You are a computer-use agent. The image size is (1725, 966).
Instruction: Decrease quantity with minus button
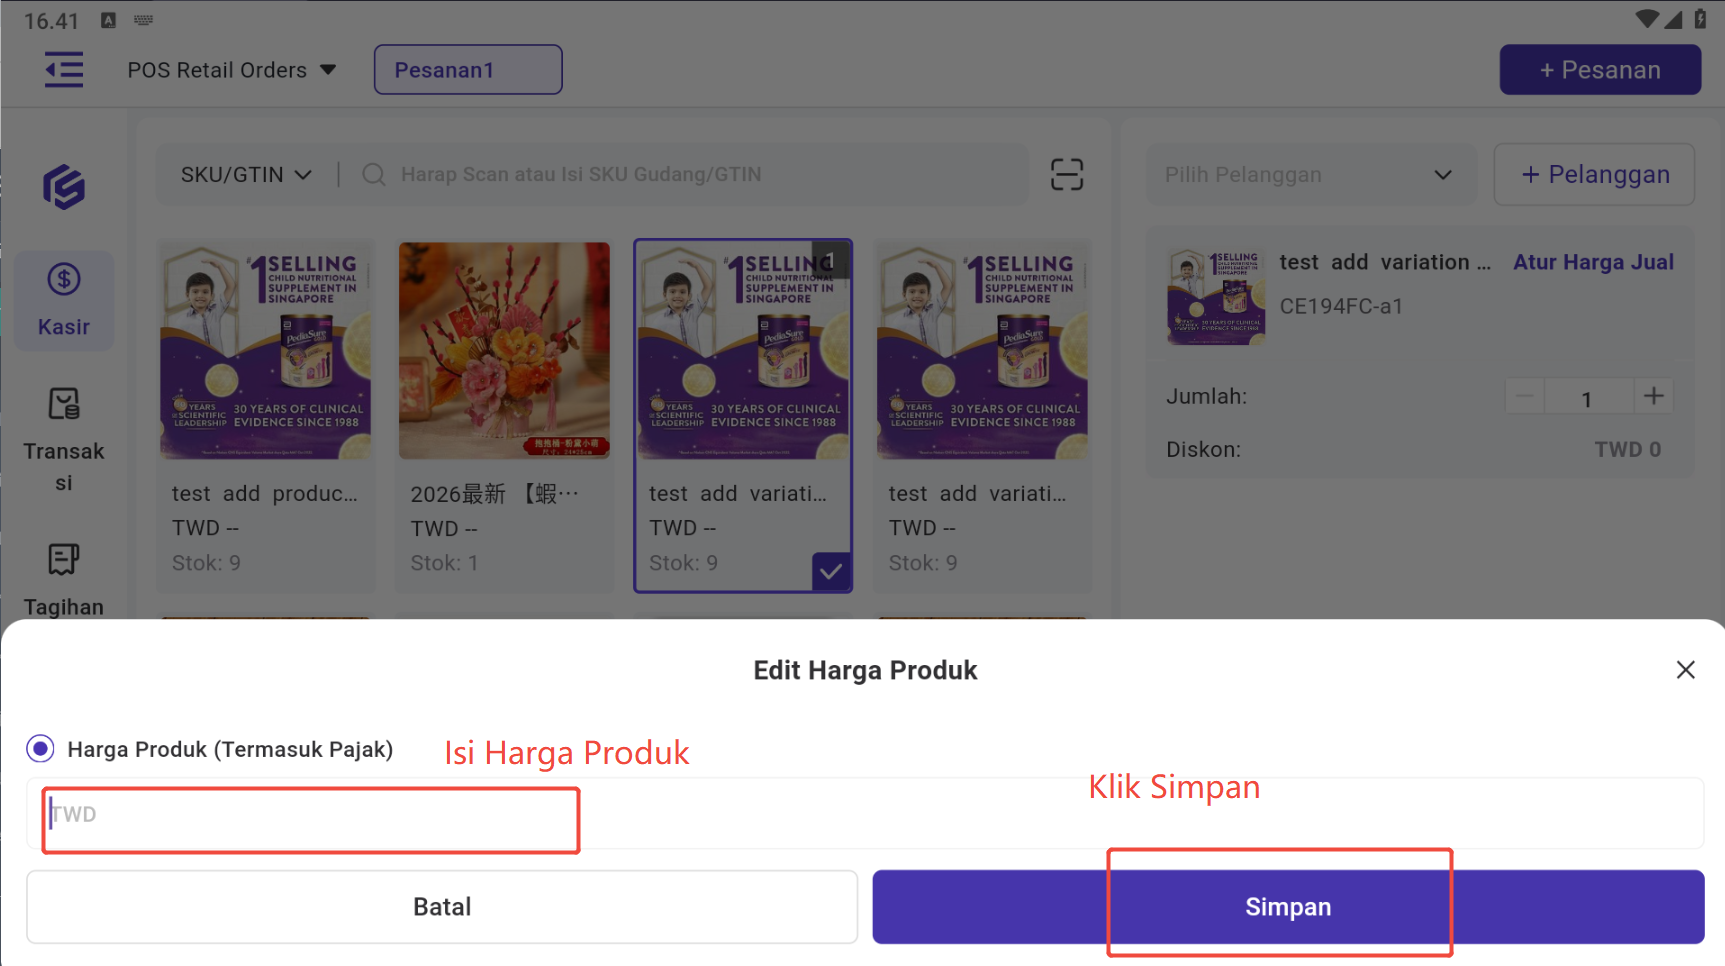coord(1524,397)
